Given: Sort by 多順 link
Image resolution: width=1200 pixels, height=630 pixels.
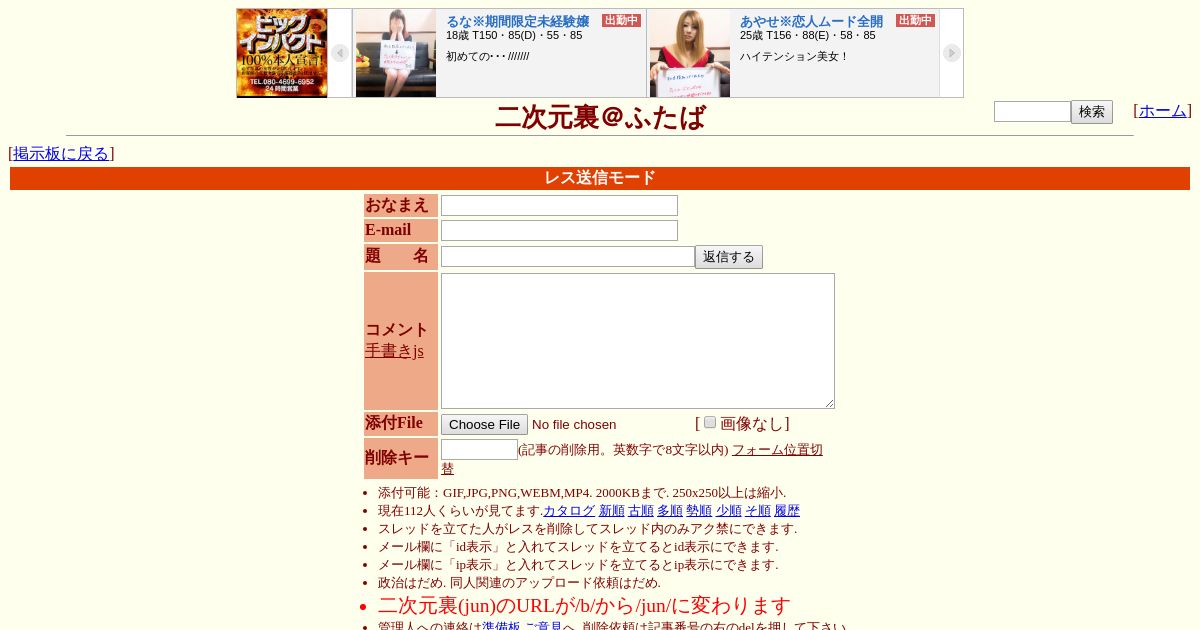Looking at the screenshot, I should coord(669,511).
